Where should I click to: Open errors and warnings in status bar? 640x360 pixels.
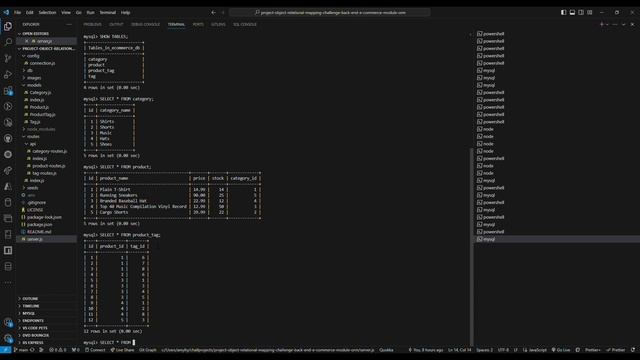[58, 350]
